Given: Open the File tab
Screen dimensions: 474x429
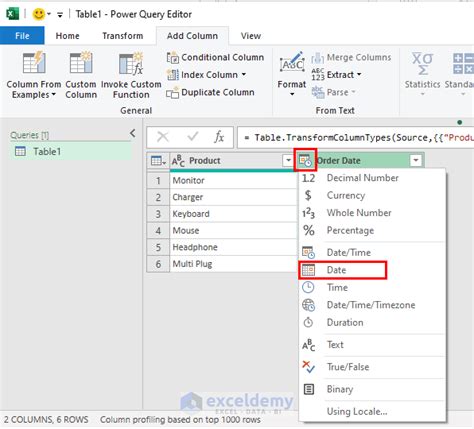Looking at the screenshot, I should pos(22,36).
